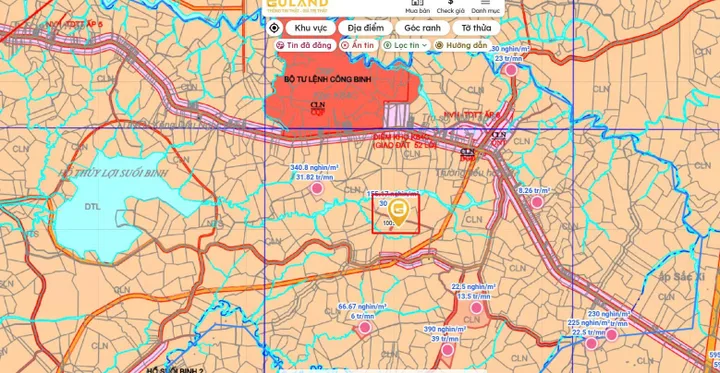Select the Địa điểm search tab

coord(366,28)
